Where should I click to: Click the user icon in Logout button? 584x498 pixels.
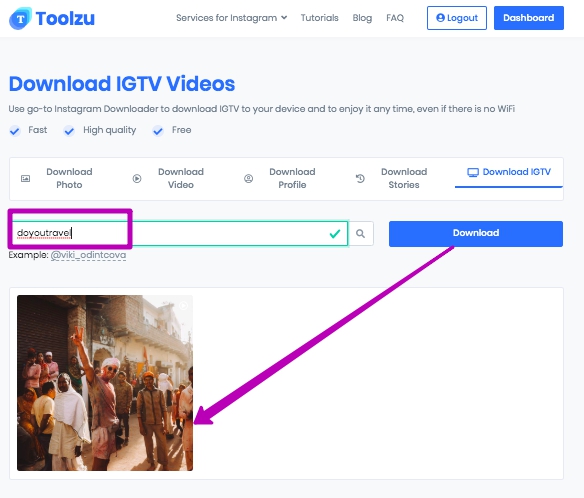pyautogui.click(x=440, y=18)
